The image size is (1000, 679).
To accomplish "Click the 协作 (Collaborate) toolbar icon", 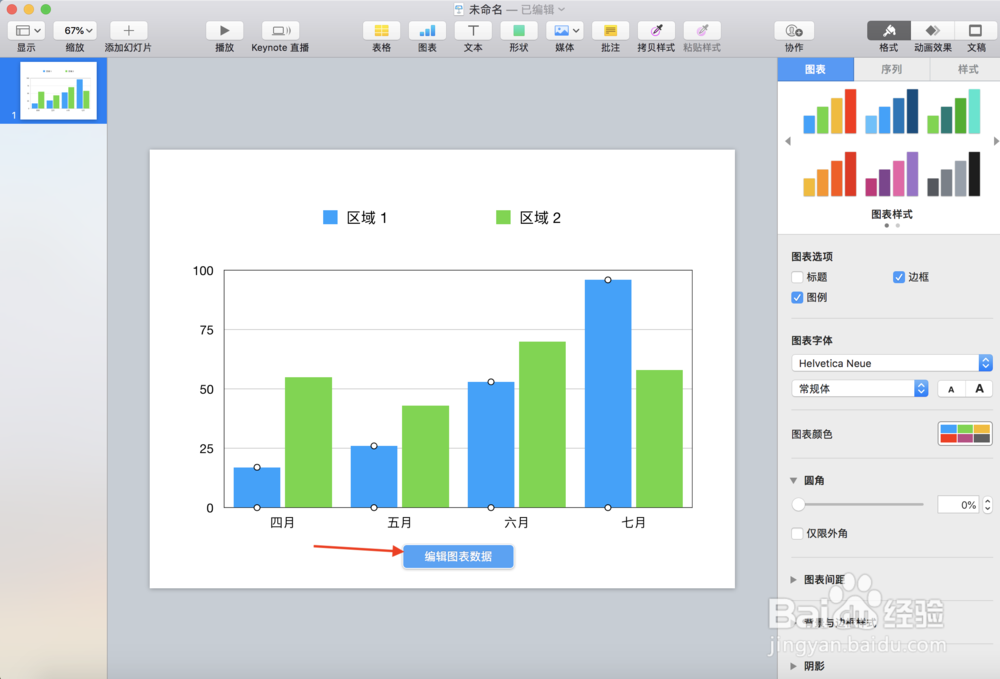I will [793, 31].
